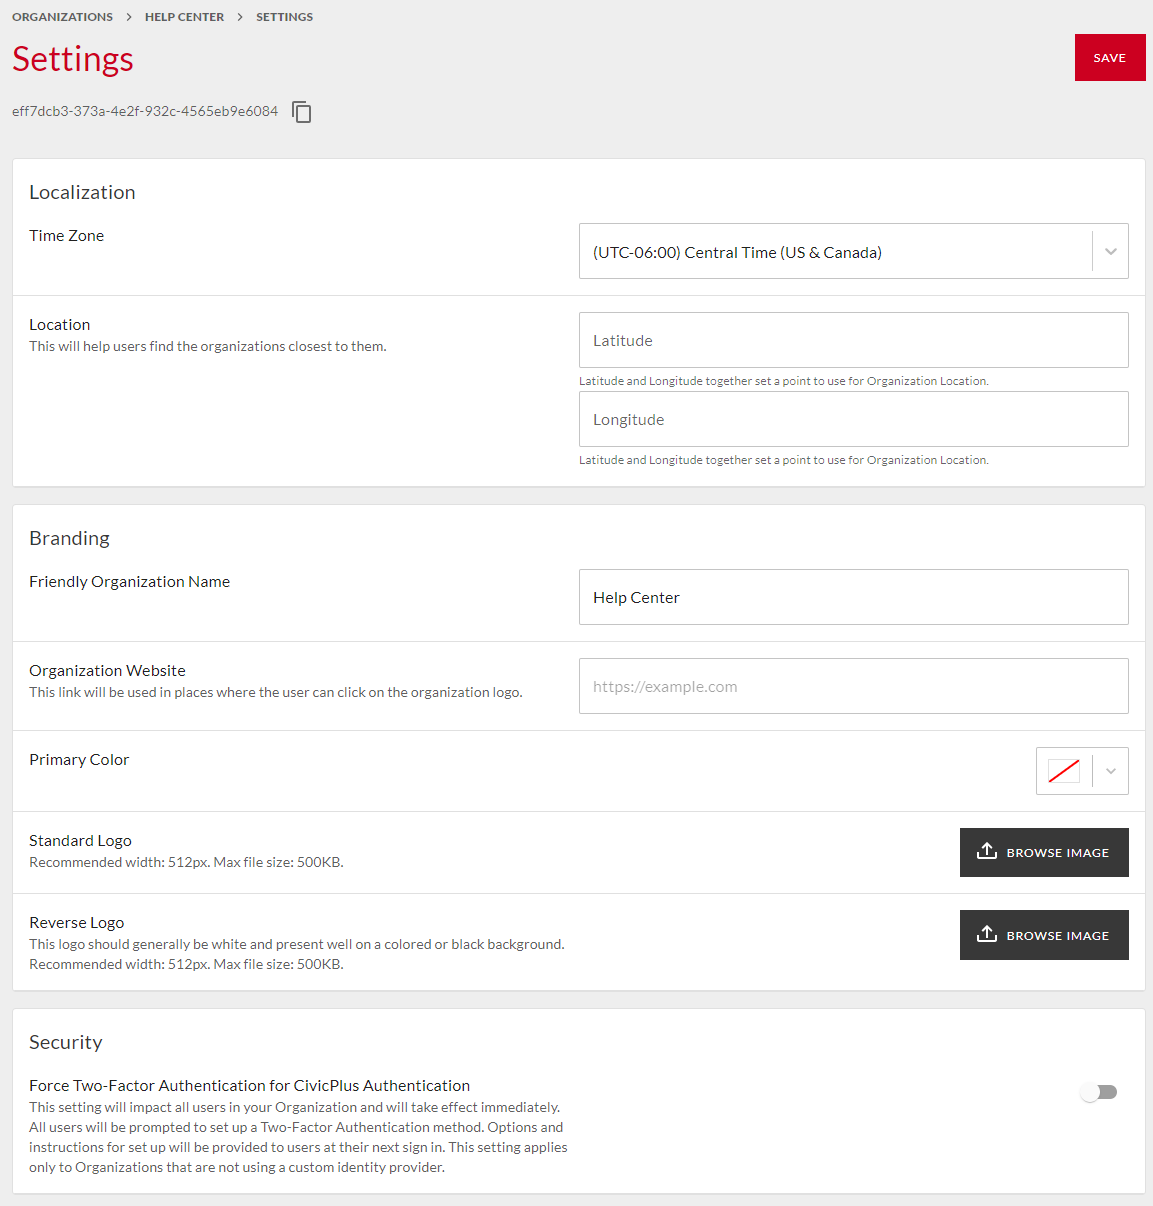The height and width of the screenshot is (1206, 1153).
Task: Browse image for Standard Logo
Action: tap(1044, 852)
